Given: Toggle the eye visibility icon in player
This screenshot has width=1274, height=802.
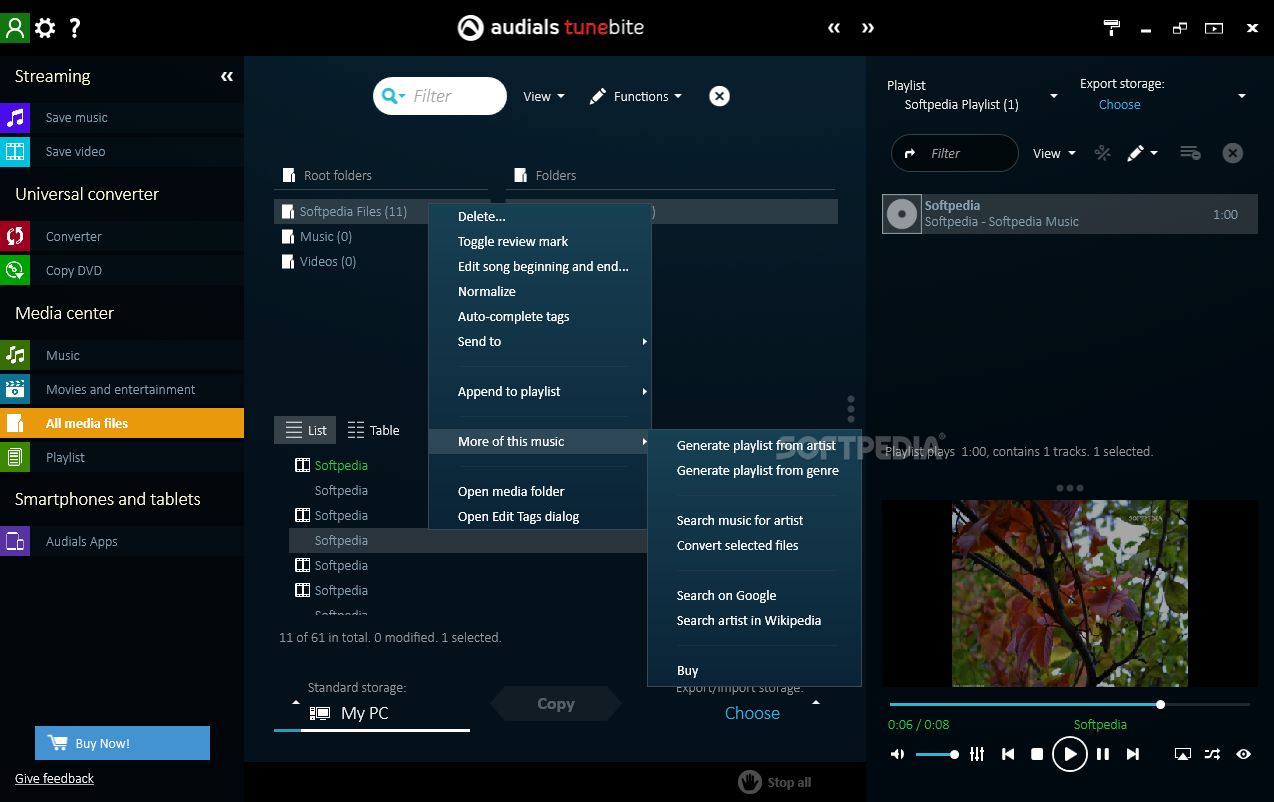Looking at the screenshot, I should click(1243, 754).
